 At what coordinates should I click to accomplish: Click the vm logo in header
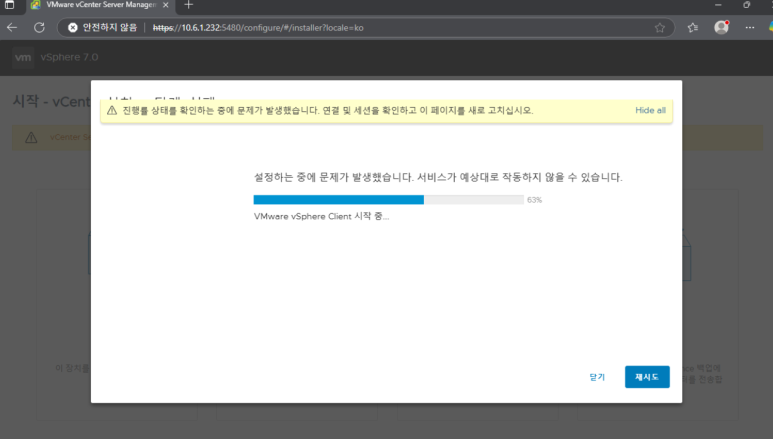pos(23,57)
